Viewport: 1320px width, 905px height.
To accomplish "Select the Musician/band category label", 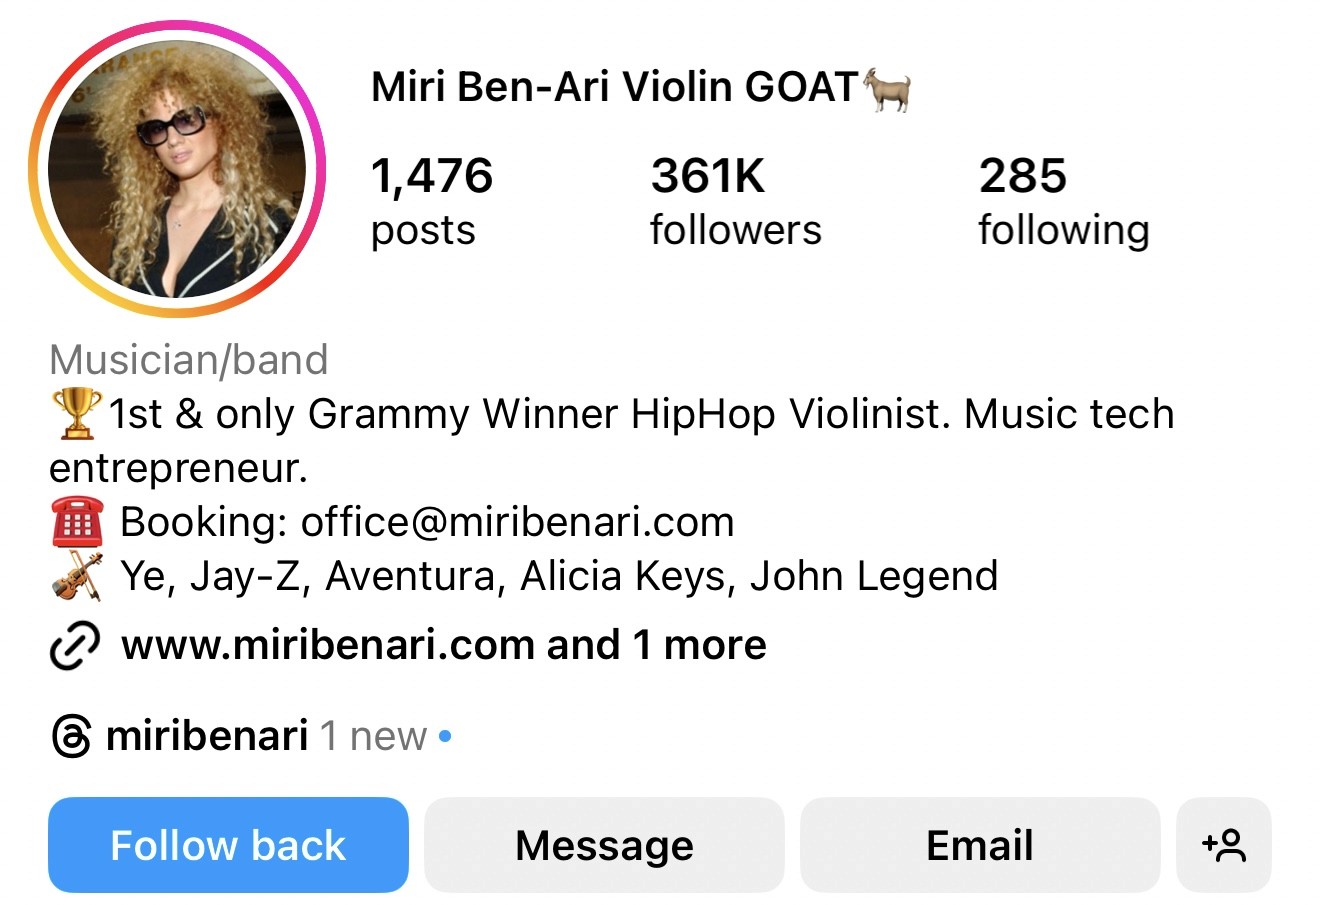I will 189,360.
